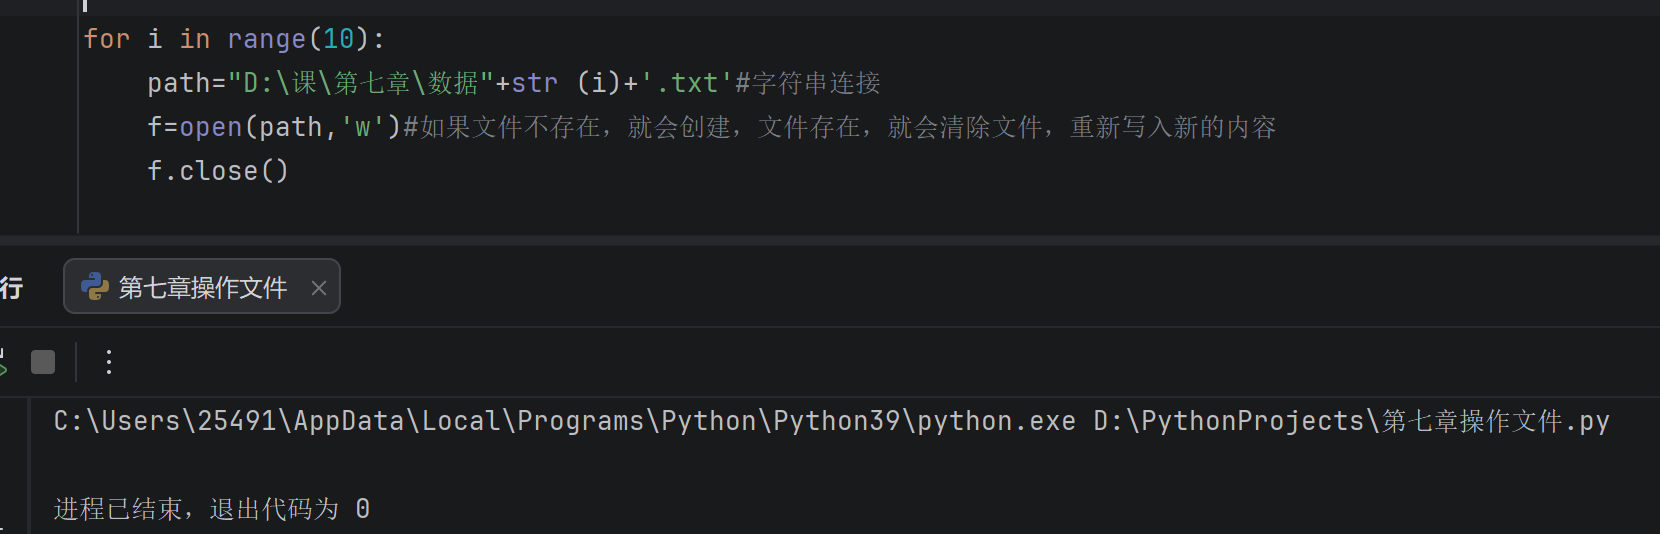This screenshot has width=1660, height=534.
Task: Click the number 10 inside range
Action: [339, 39]
